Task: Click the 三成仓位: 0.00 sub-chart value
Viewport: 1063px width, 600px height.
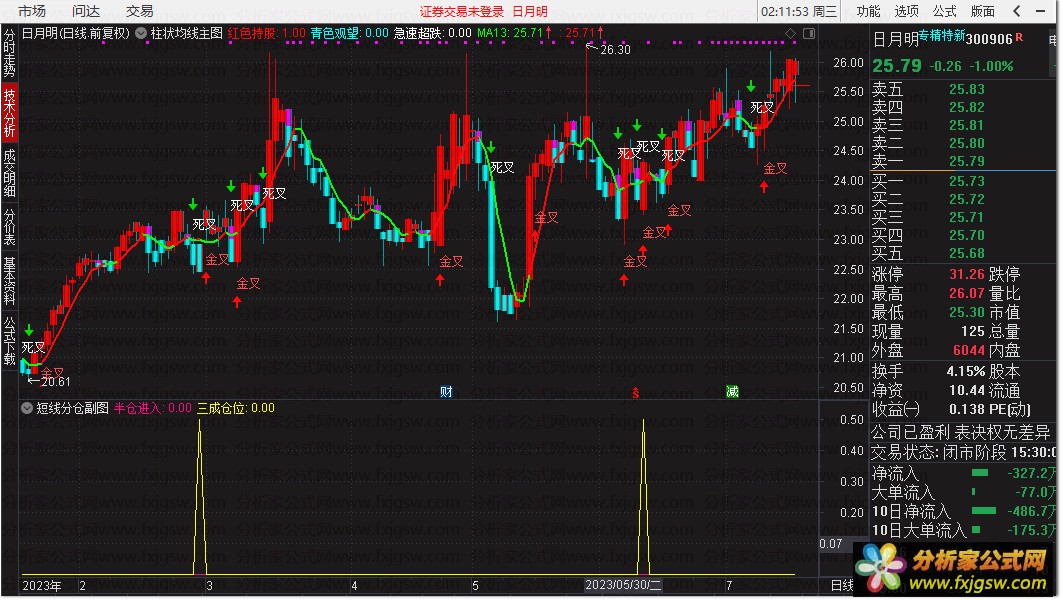Action: (236, 408)
